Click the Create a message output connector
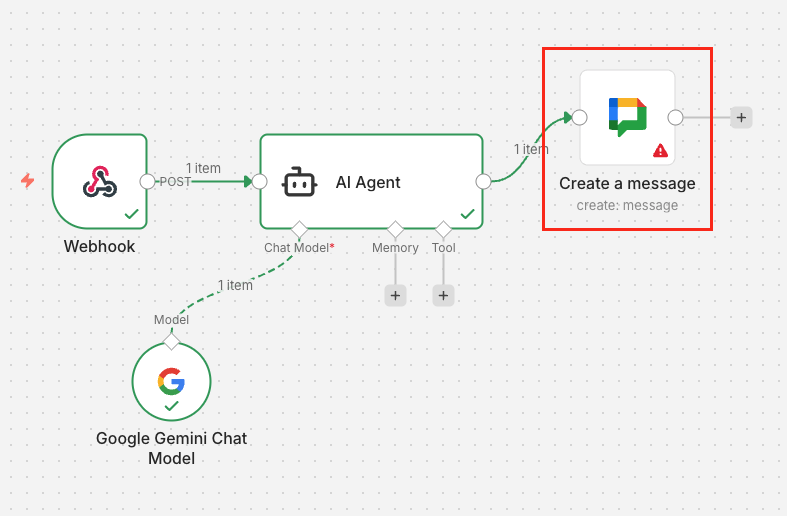Image resolution: width=787 pixels, height=516 pixels. 675,117
